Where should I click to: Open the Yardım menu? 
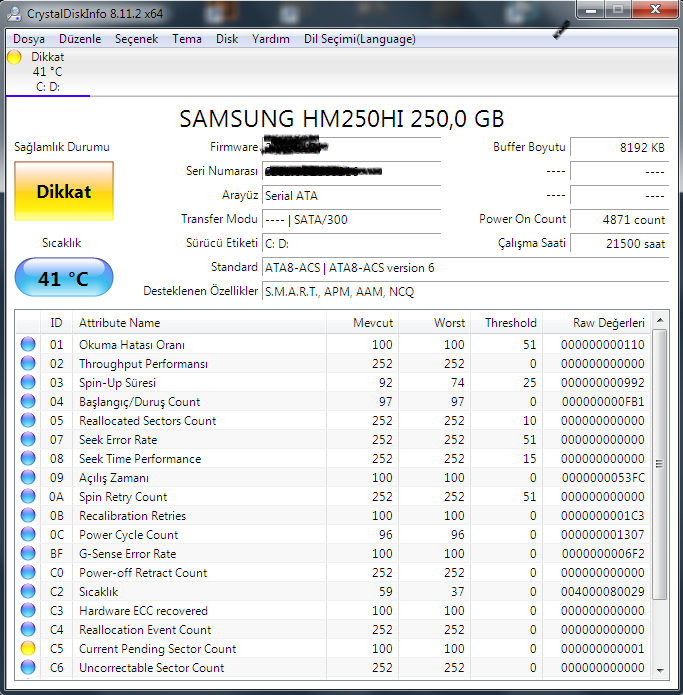[x=271, y=39]
